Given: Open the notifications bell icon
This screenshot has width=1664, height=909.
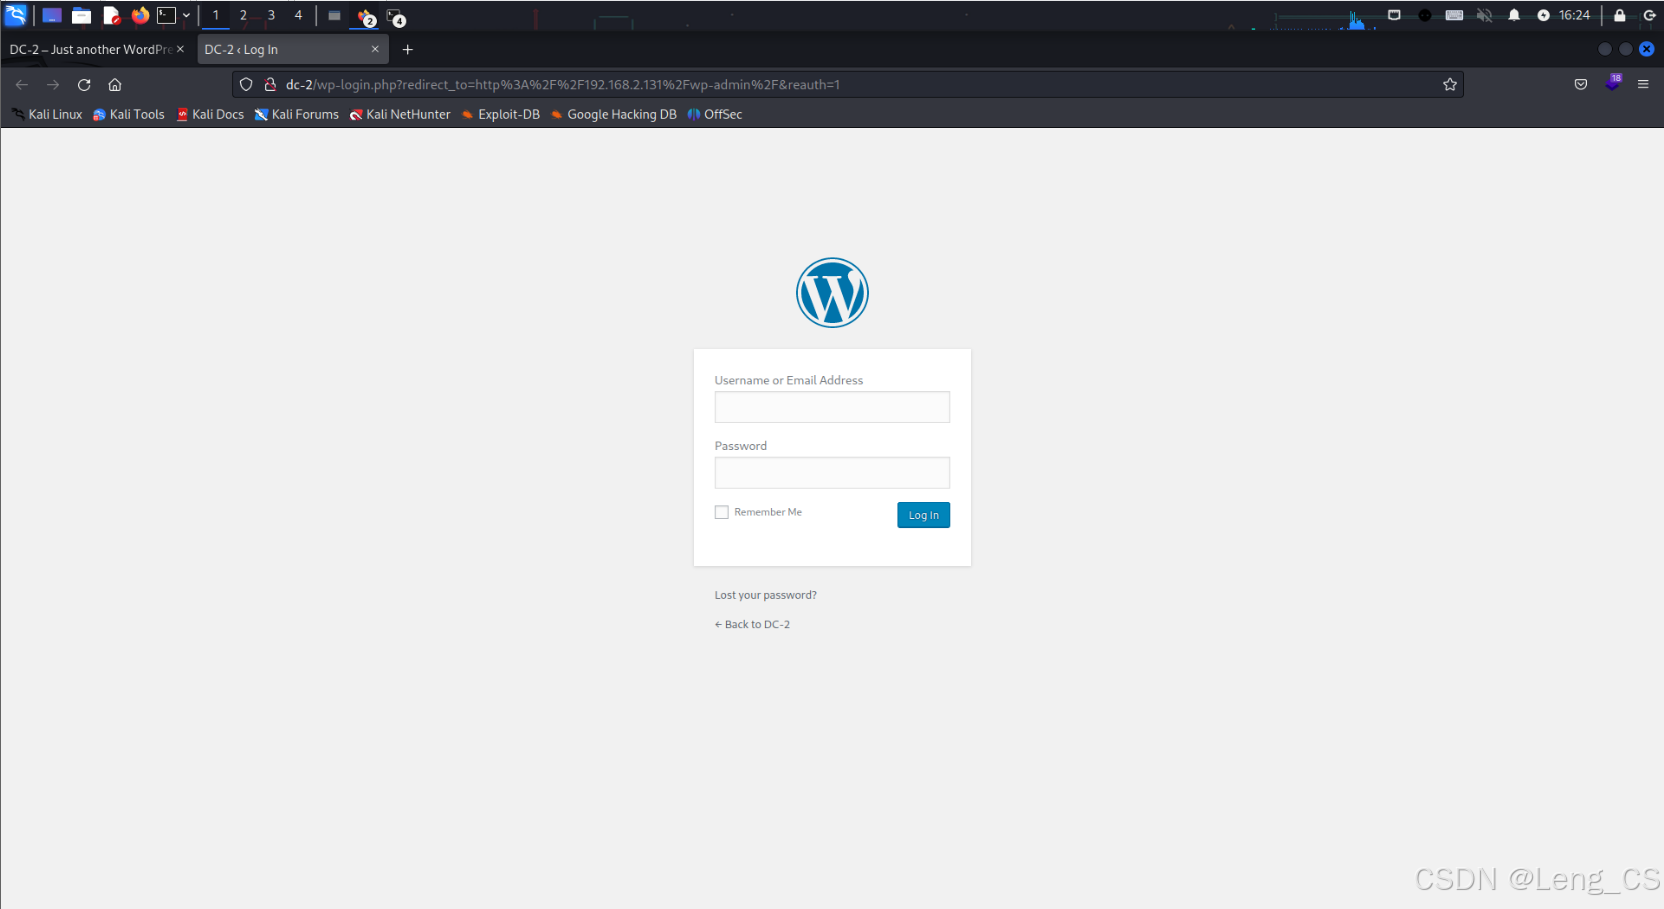Looking at the screenshot, I should coord(1514,15).
